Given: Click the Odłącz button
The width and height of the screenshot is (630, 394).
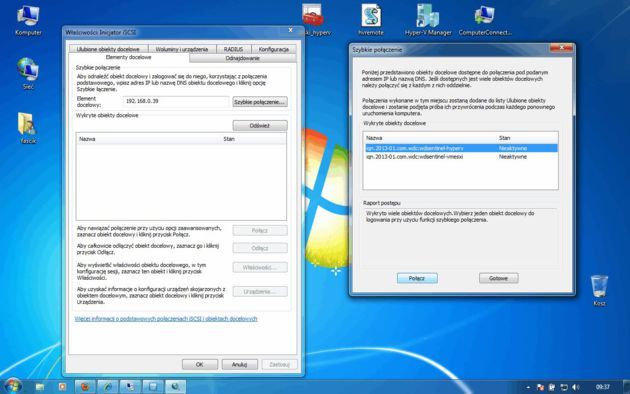Looking at the screenshot, I should [x=260, y=248].
